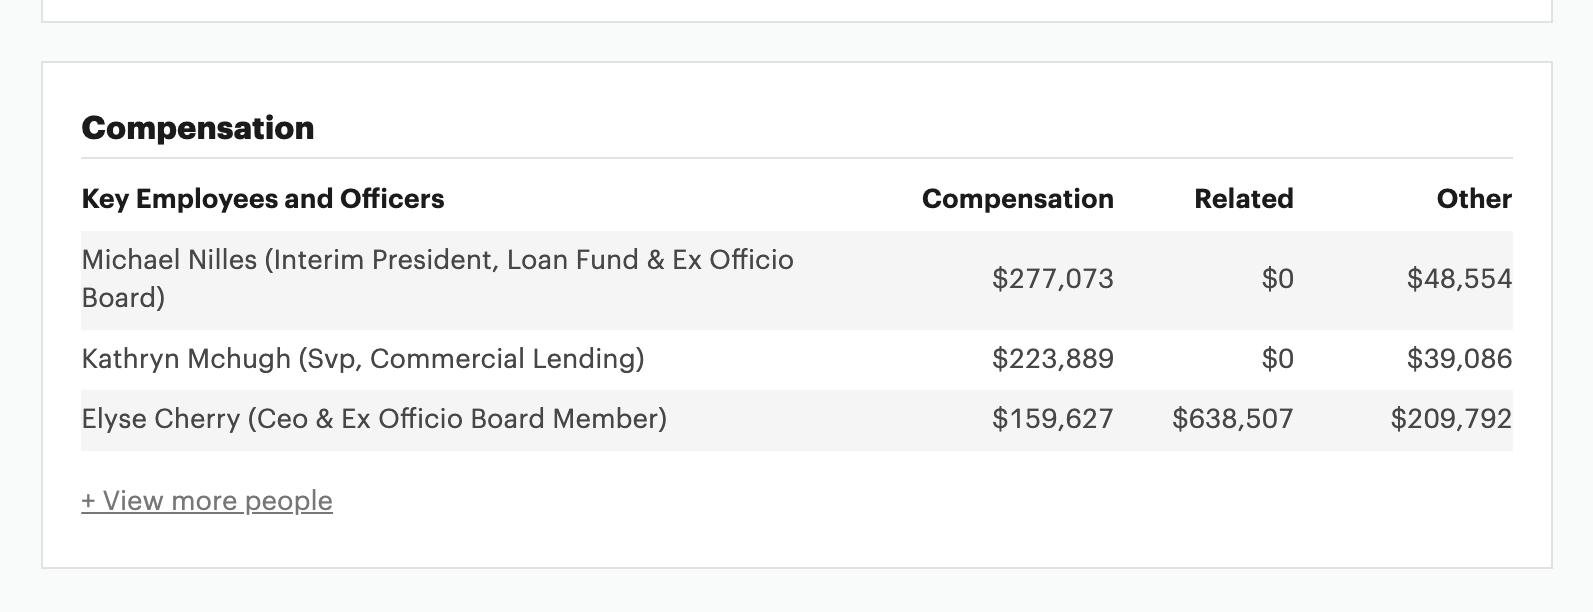Click the $209,792 Other amount
Viewport: 1593px width, 612px height.
point(1451,419)
